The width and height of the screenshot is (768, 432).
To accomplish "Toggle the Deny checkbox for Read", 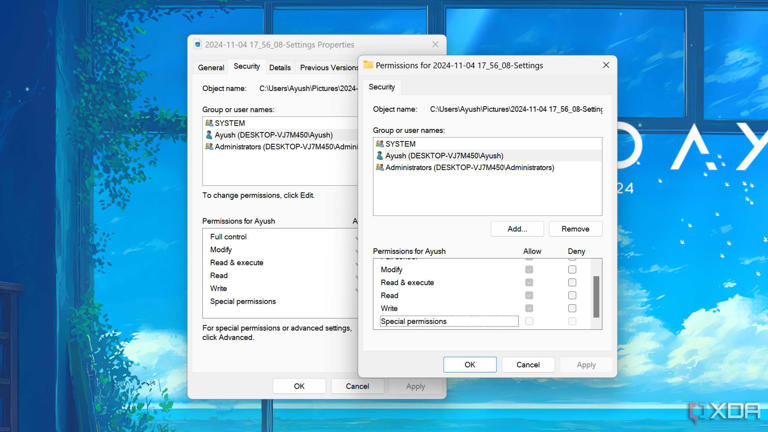I will coord(572,296).
